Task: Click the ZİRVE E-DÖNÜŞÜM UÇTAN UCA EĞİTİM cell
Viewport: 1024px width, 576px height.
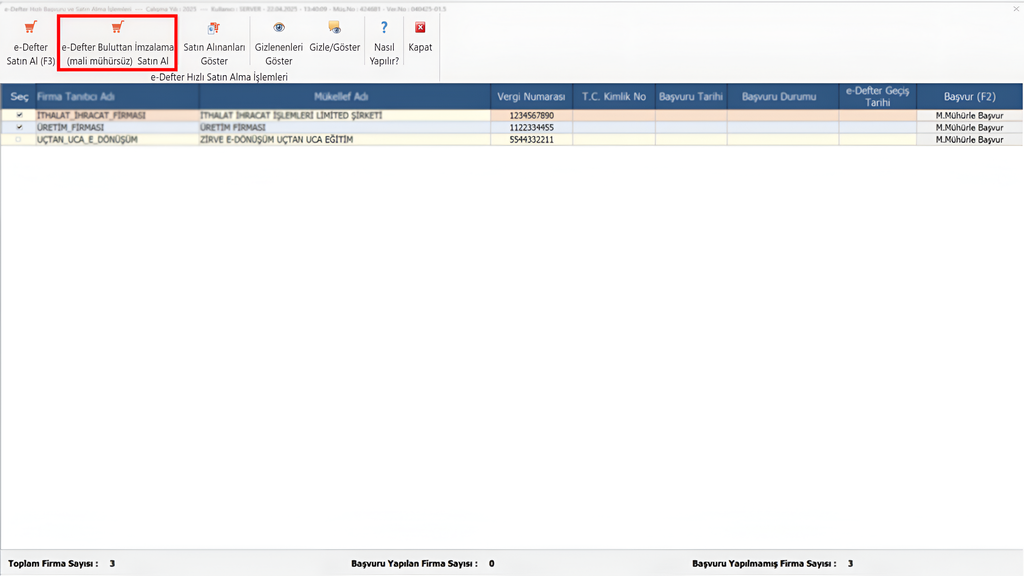Action: click(x=345, y=139)
